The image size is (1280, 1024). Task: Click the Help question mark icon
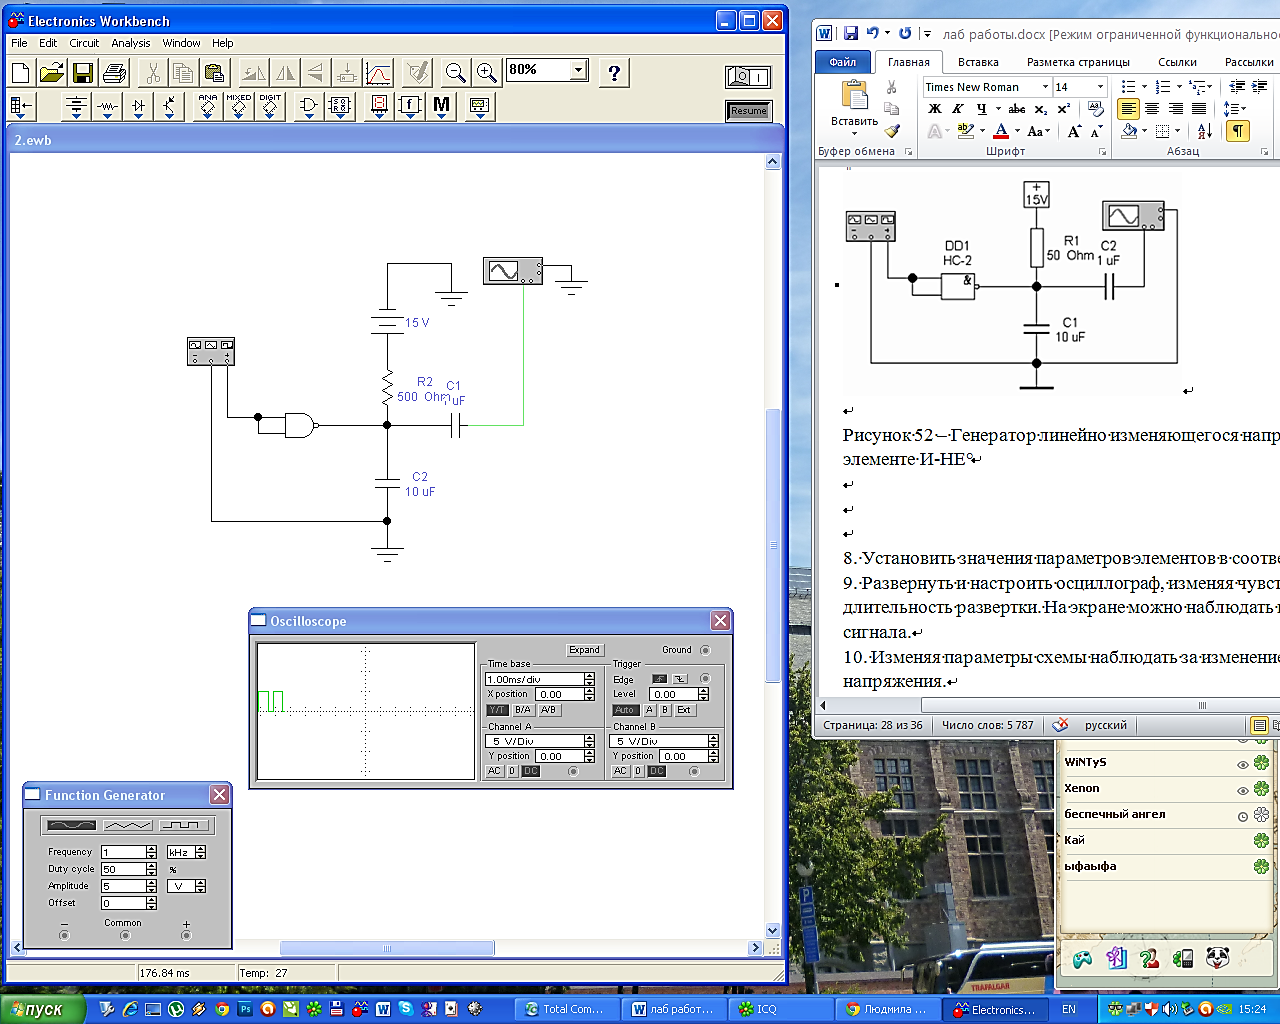pos(614,73)
